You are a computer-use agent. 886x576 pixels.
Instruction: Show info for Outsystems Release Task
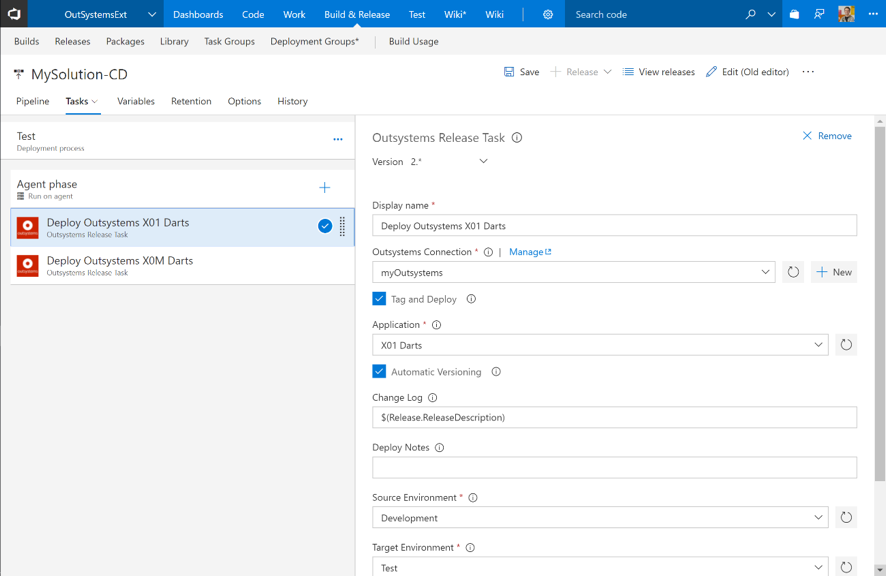tap(516, 138)
